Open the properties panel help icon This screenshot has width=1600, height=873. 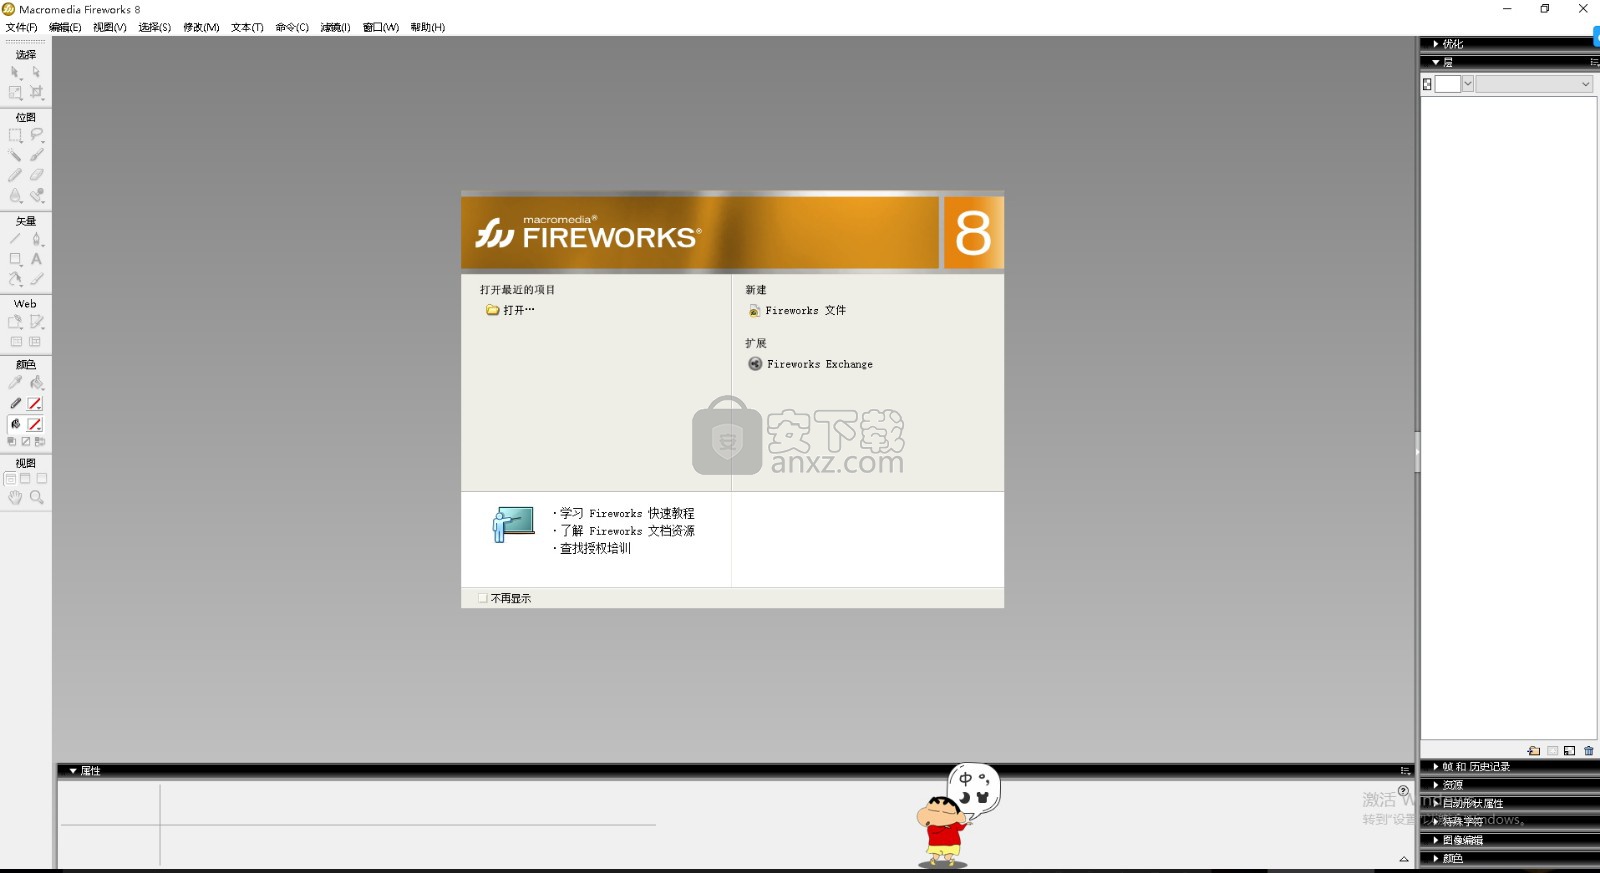pos(1403,790)
